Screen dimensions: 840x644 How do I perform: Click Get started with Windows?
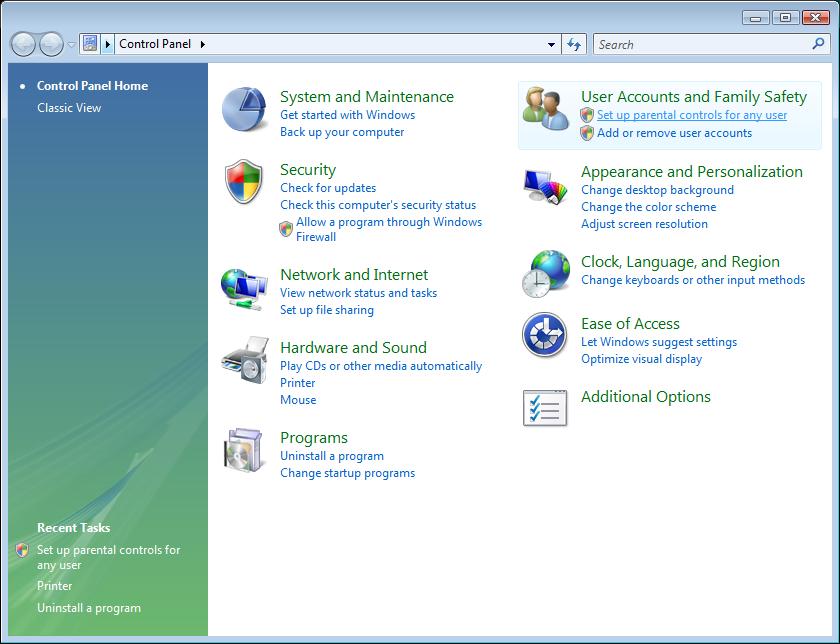348,115
